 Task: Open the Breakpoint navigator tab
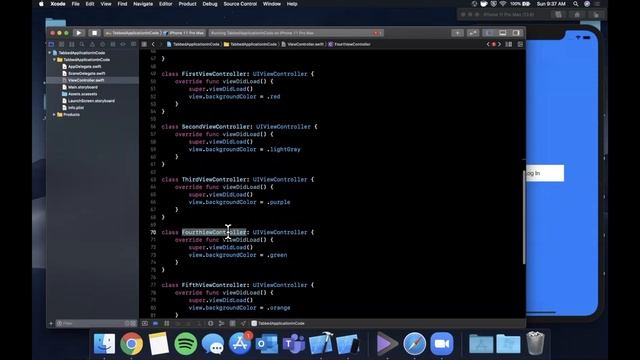pyautogui.click(x=123, y=44)
